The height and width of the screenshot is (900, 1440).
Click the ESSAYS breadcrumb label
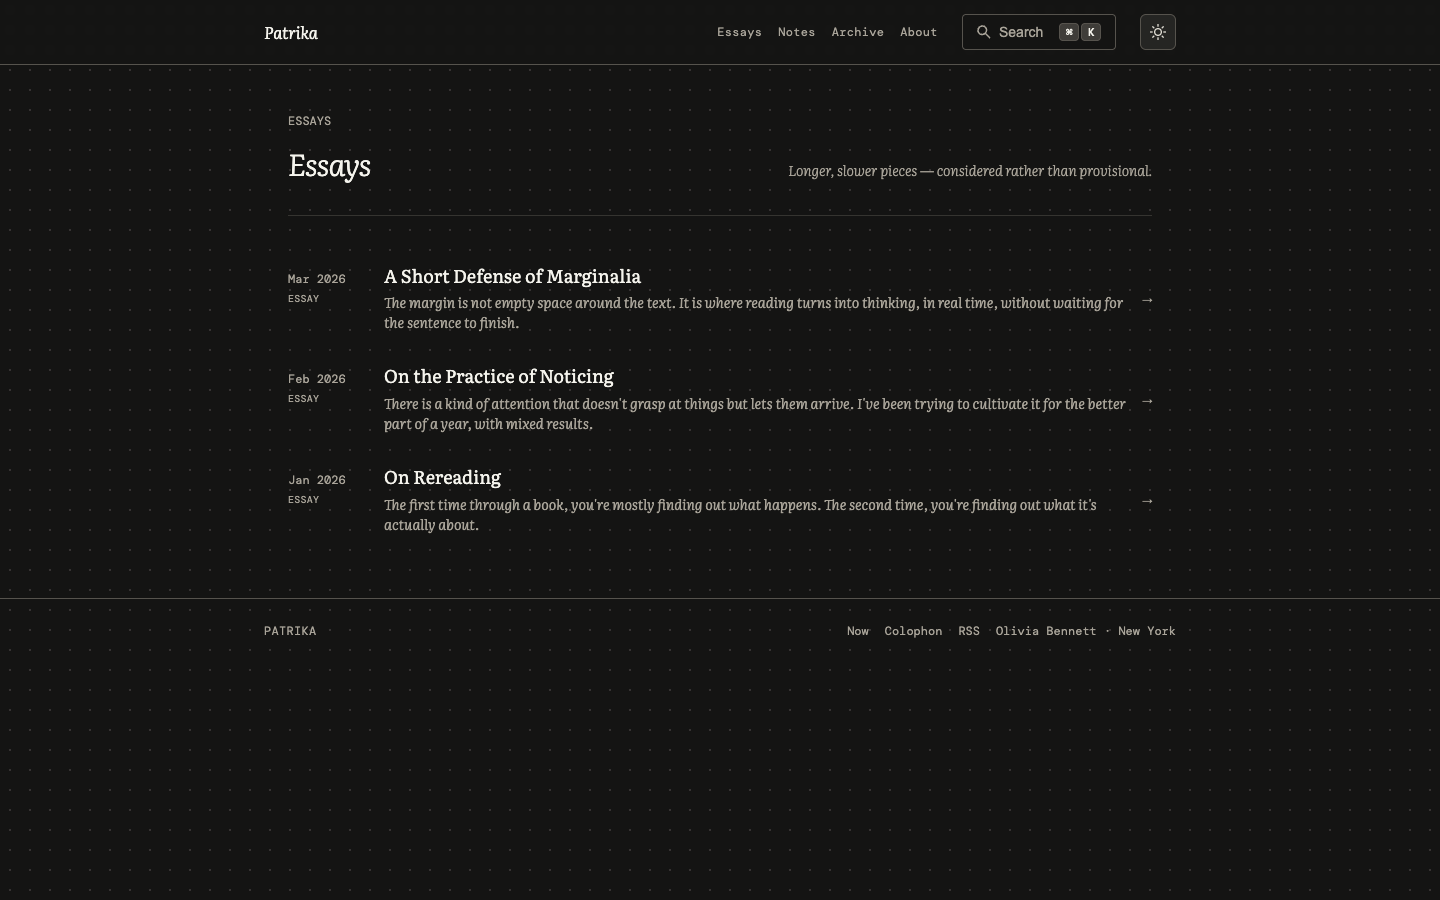(309, 121)
